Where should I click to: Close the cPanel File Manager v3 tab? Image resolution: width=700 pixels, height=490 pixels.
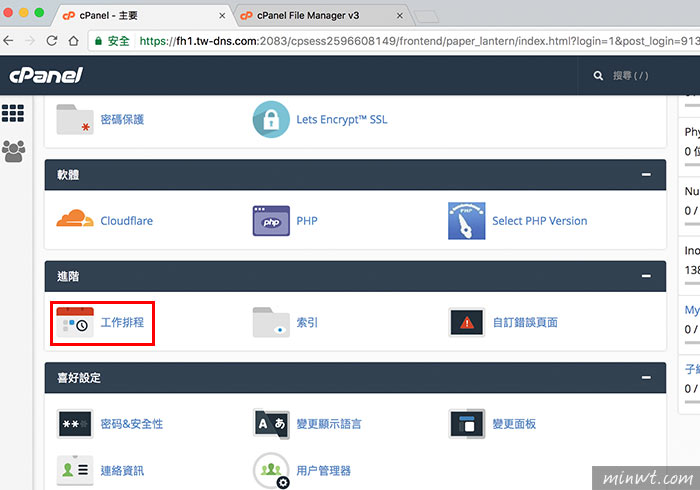click(x=400, y=16)
